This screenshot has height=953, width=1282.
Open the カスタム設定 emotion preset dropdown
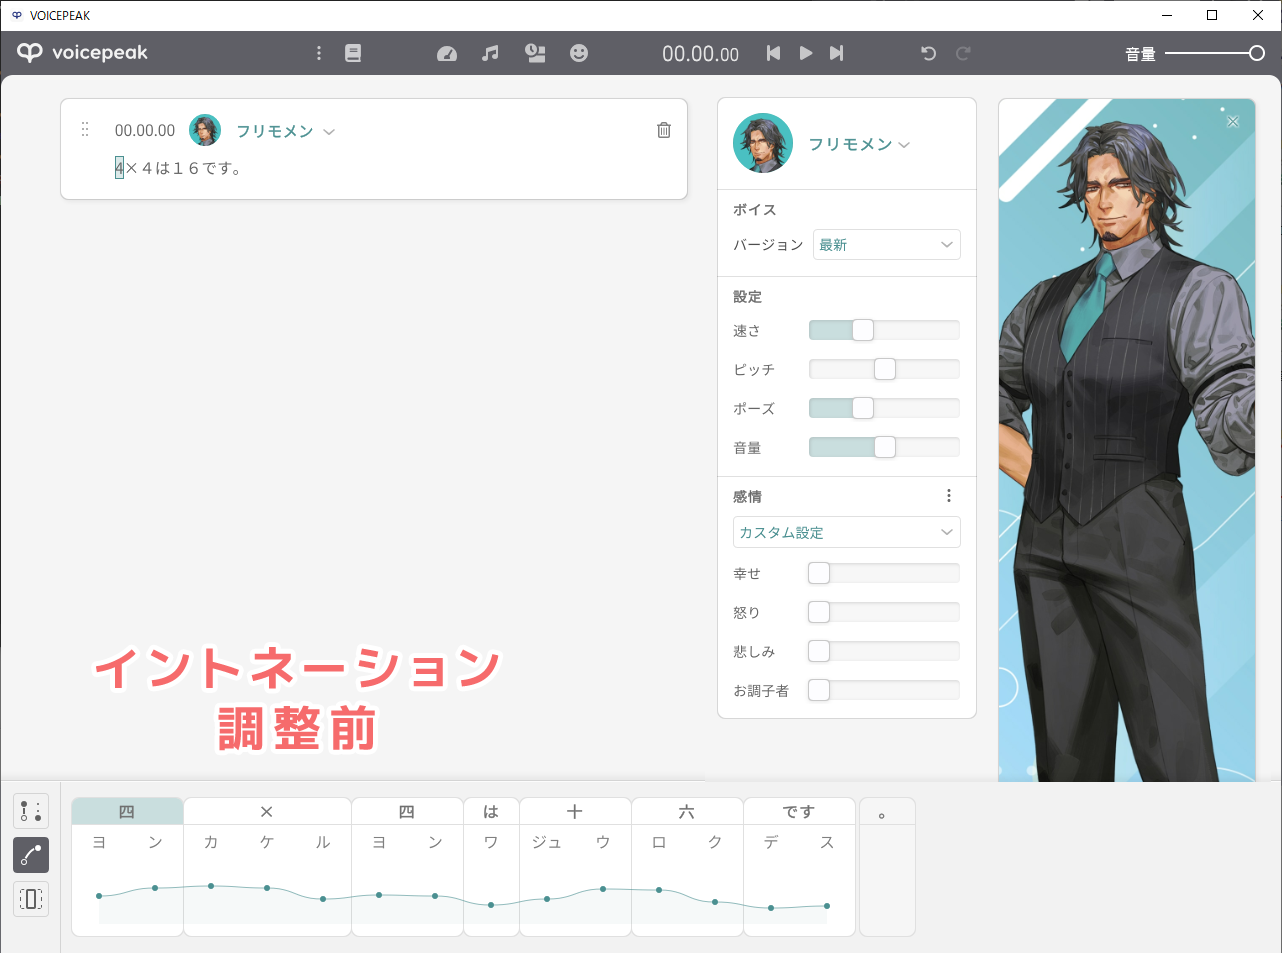[847, 532]
